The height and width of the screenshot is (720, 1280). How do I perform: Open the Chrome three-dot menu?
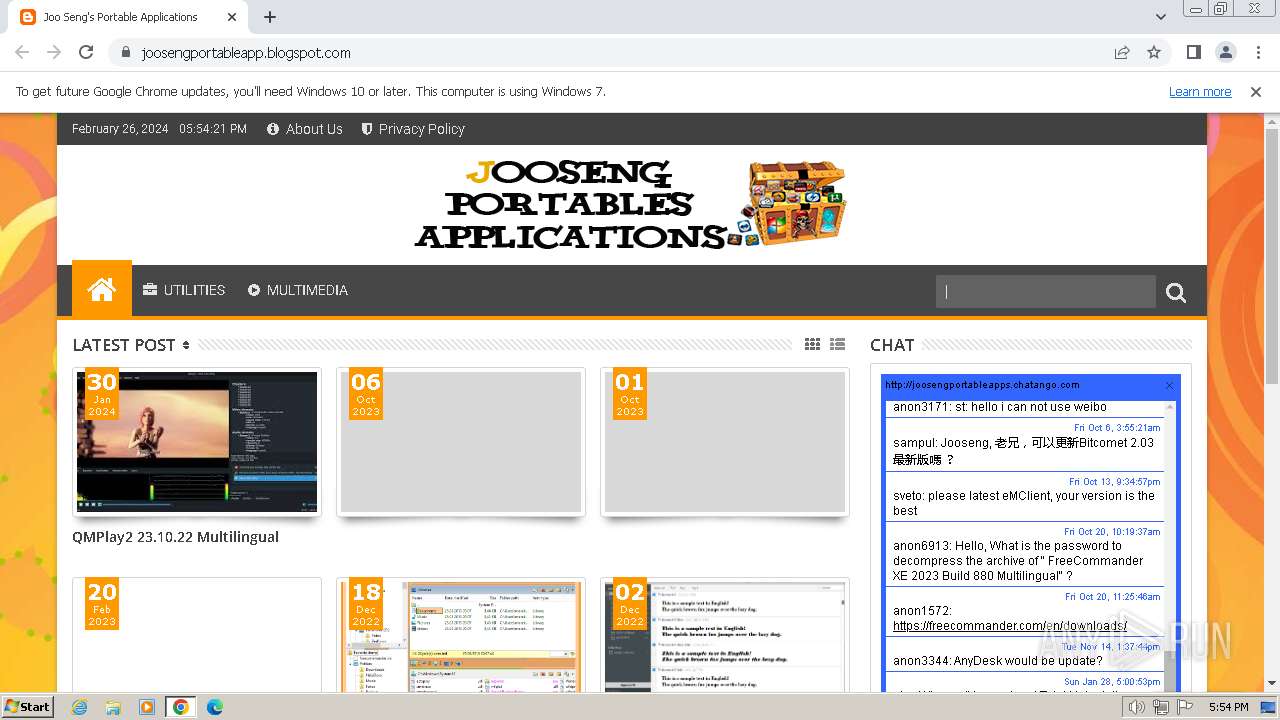1257,52
